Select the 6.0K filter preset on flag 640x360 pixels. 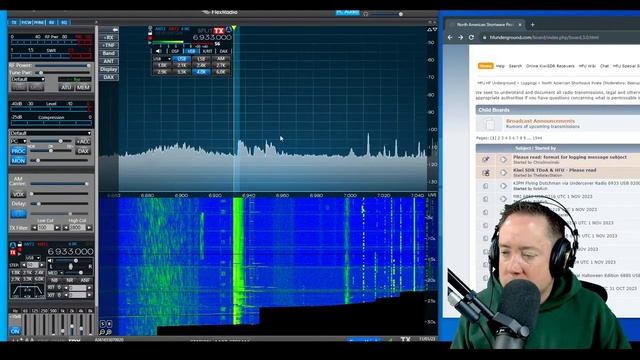coord(221,72)
